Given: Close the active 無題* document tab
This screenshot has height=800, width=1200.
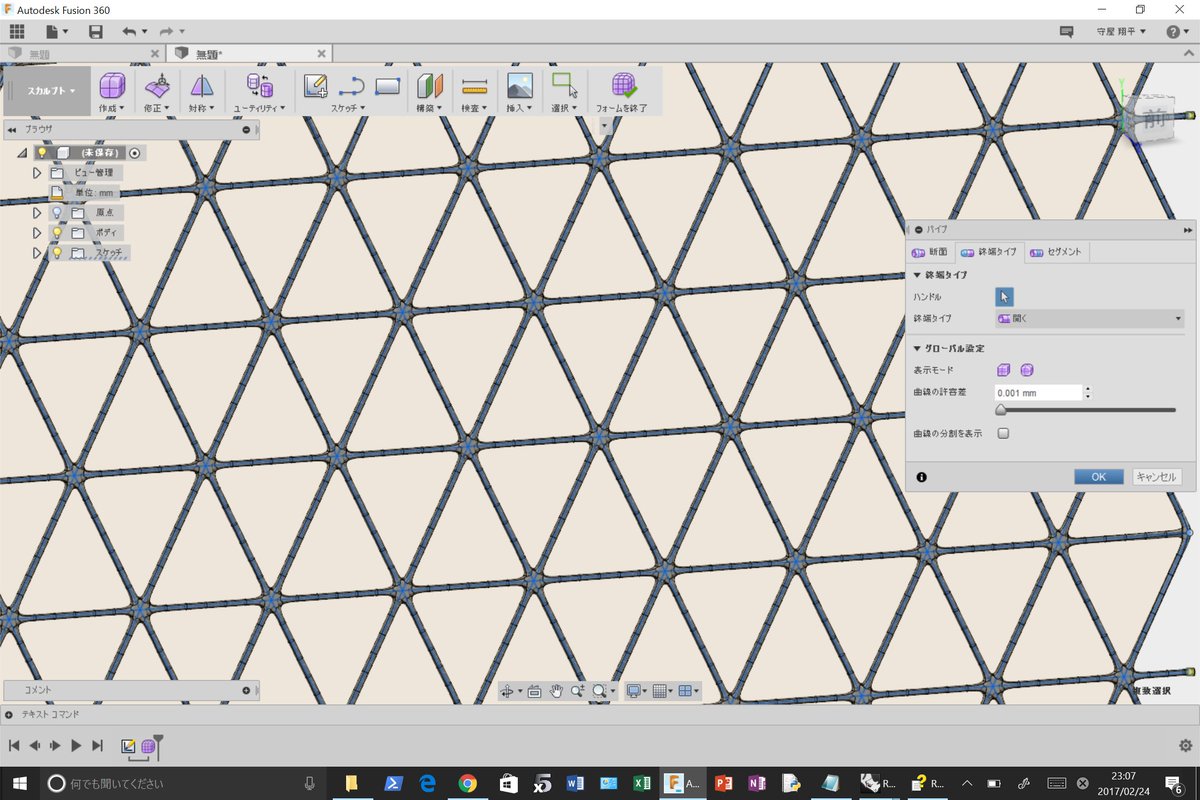Looking at the screenshot, I should 321,53.
